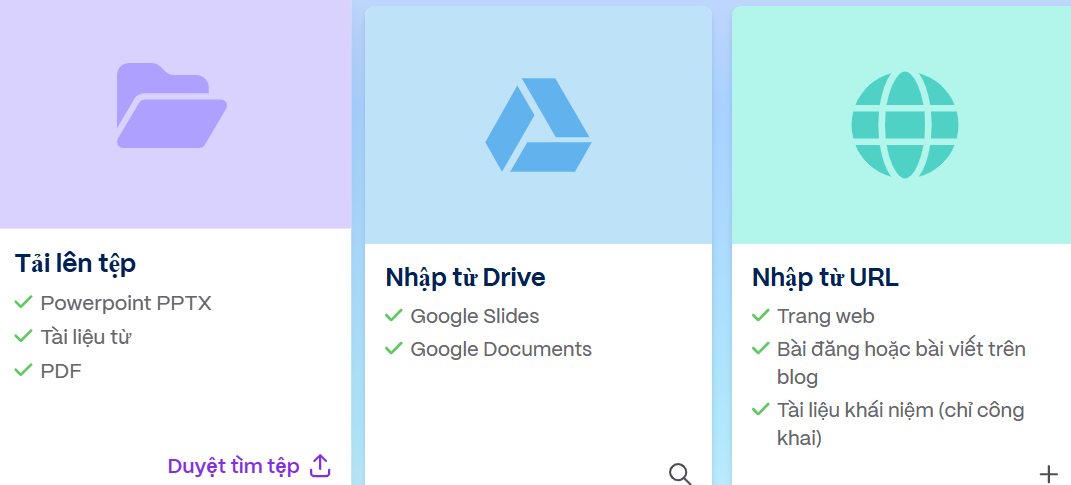
Task: Click the Duyệt tìm tệp link
Action: click(x=234, y=467)
